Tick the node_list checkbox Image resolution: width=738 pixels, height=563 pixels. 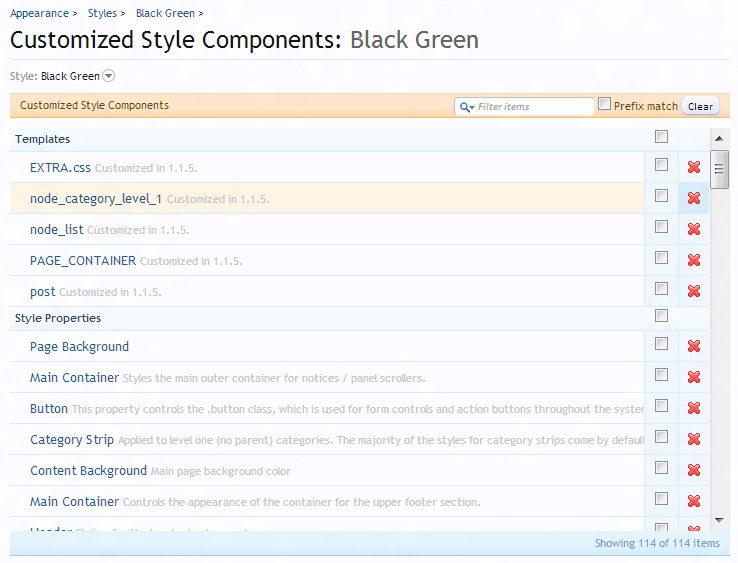pyautogui.click(x=661, y=226)
